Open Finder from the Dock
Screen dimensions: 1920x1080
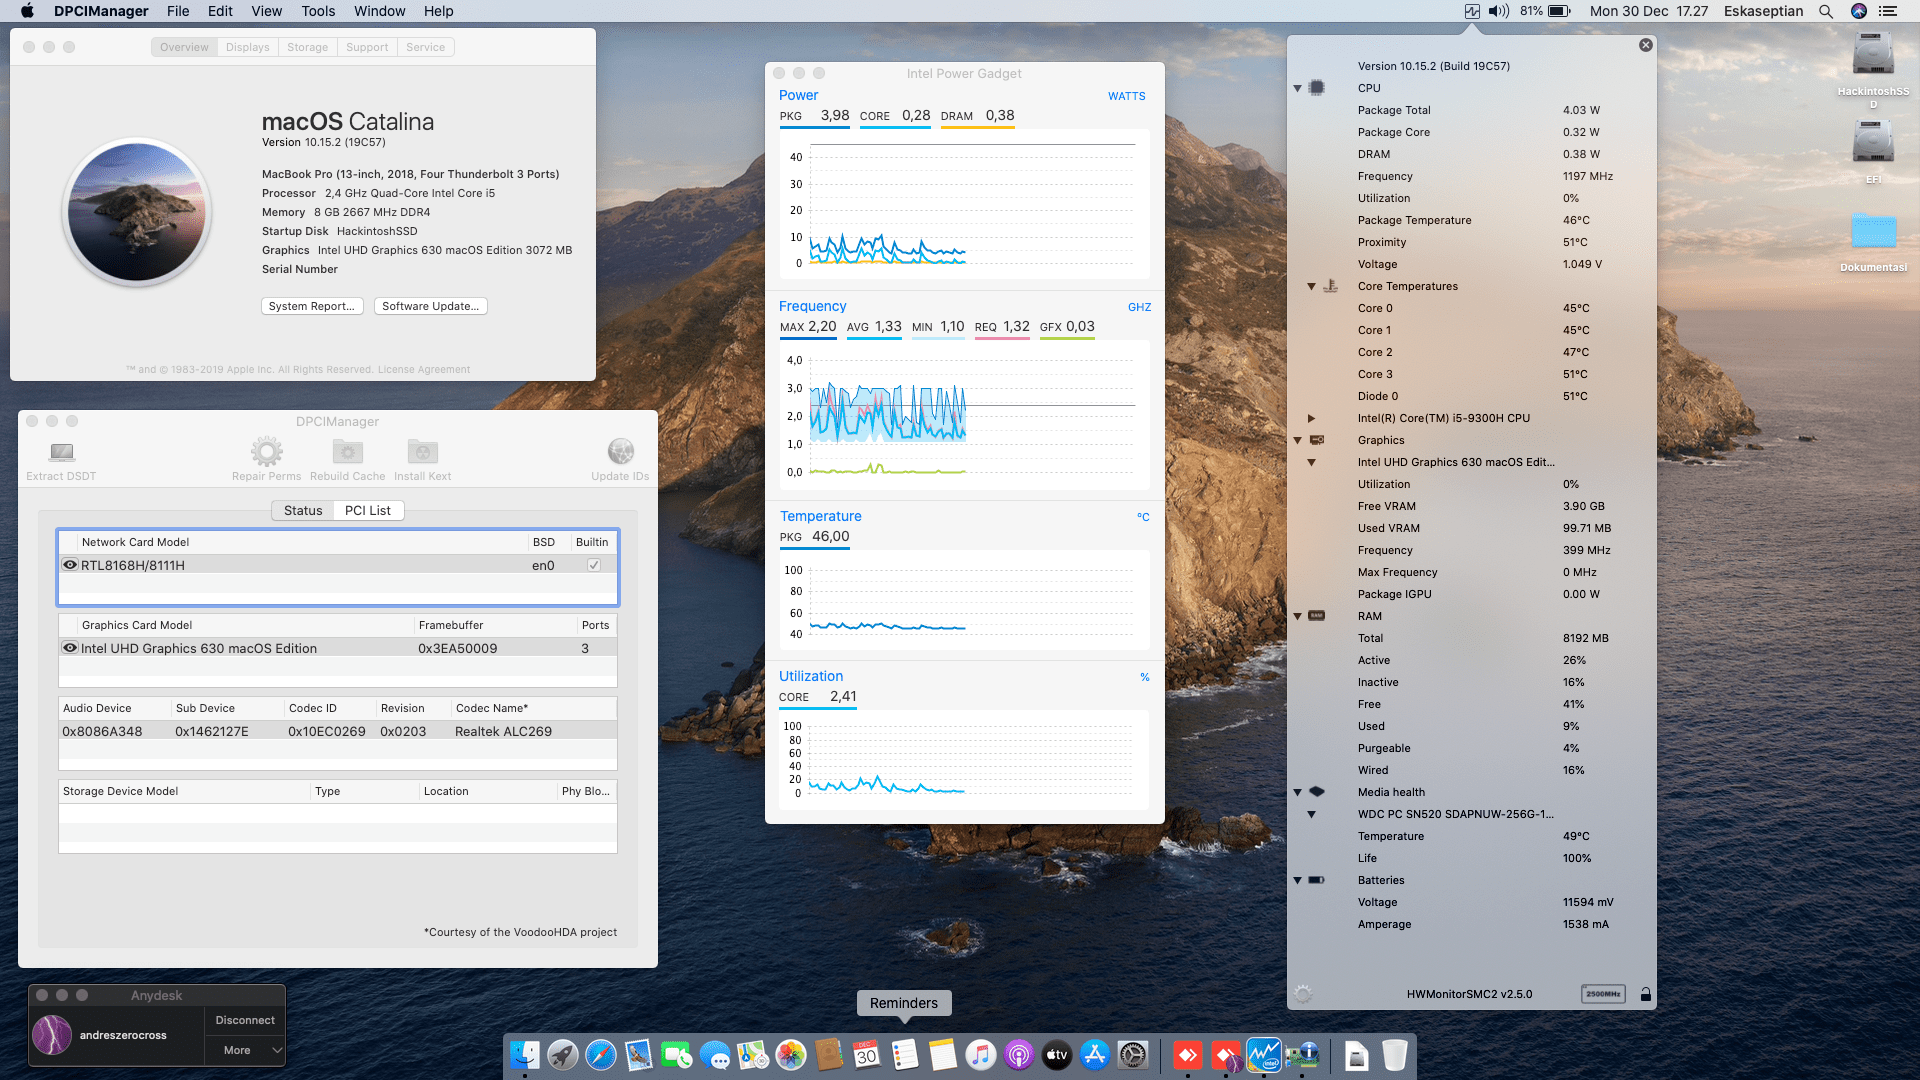[525, 1055]
